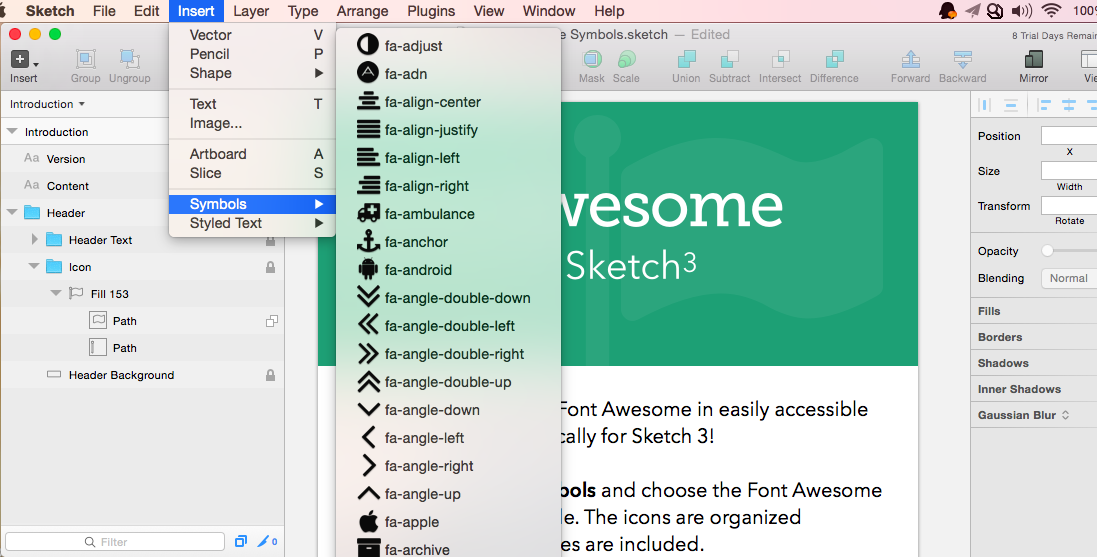Insert fa-angle-double-right symbol

point(448,353)
